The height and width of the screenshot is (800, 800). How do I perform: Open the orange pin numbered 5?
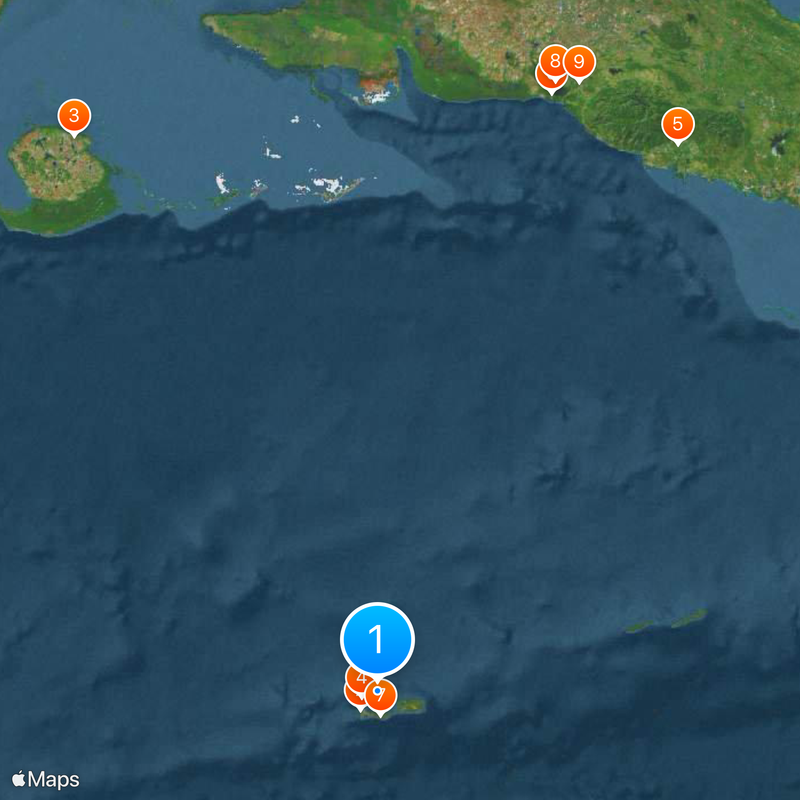[678, 124]
